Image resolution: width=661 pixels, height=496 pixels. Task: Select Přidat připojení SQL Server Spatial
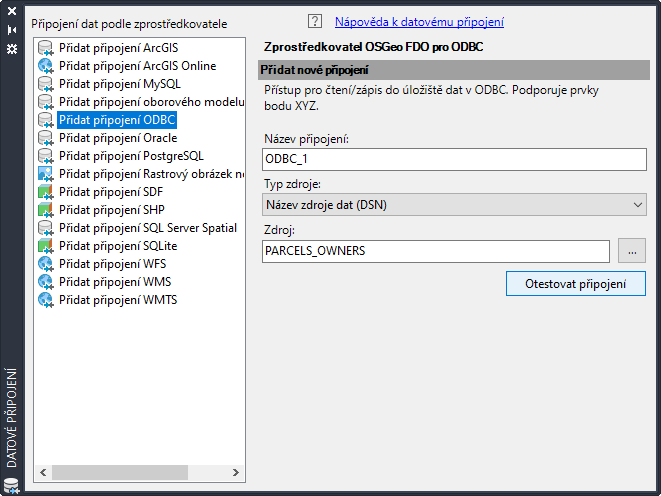(147, 228)
